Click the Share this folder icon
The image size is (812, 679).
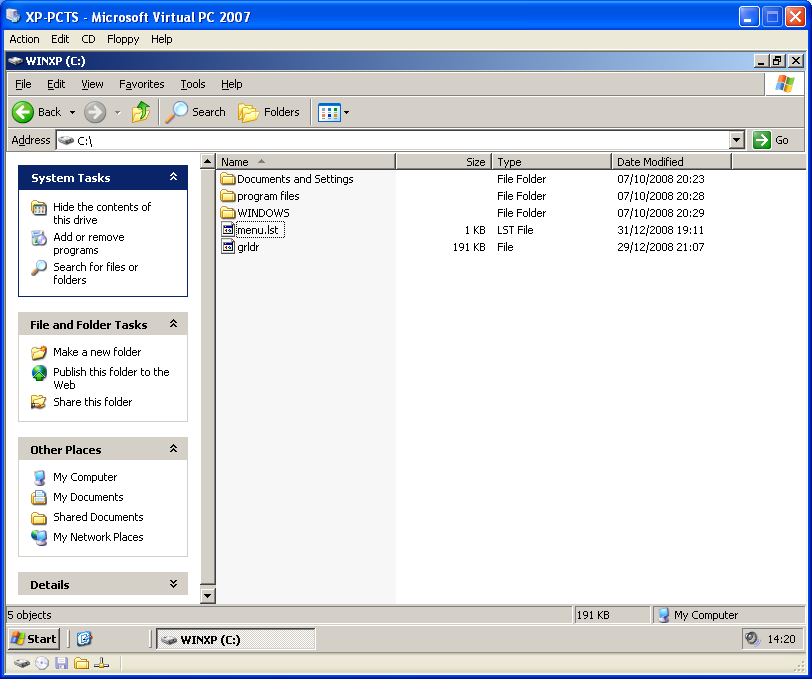[39, 402]
